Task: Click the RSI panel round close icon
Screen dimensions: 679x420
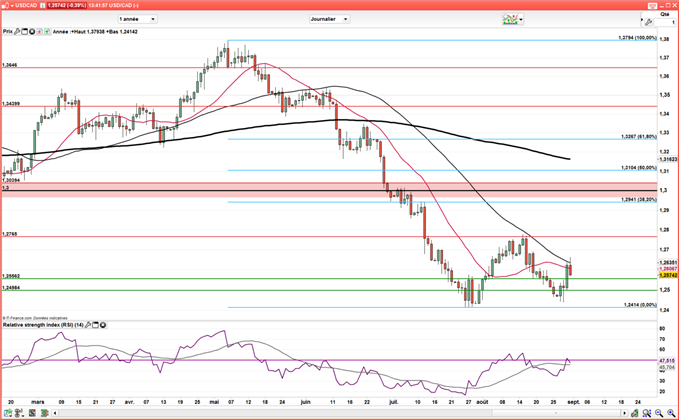Action: [x=103, y=325]
